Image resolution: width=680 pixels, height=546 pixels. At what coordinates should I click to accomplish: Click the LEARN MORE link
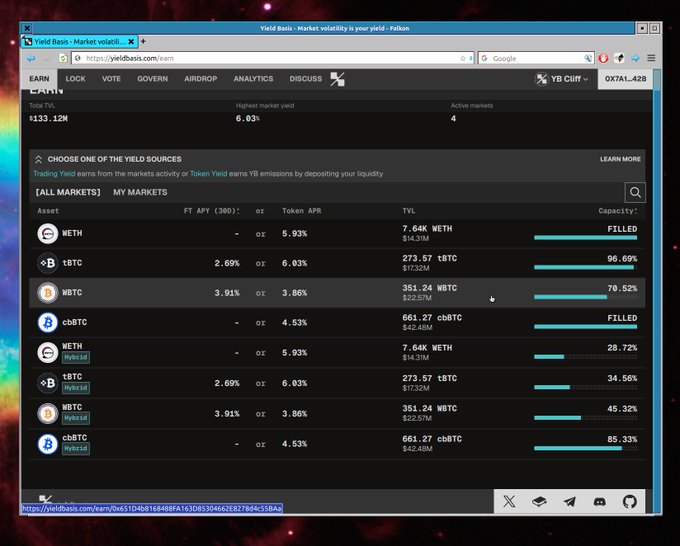[620, 159]
